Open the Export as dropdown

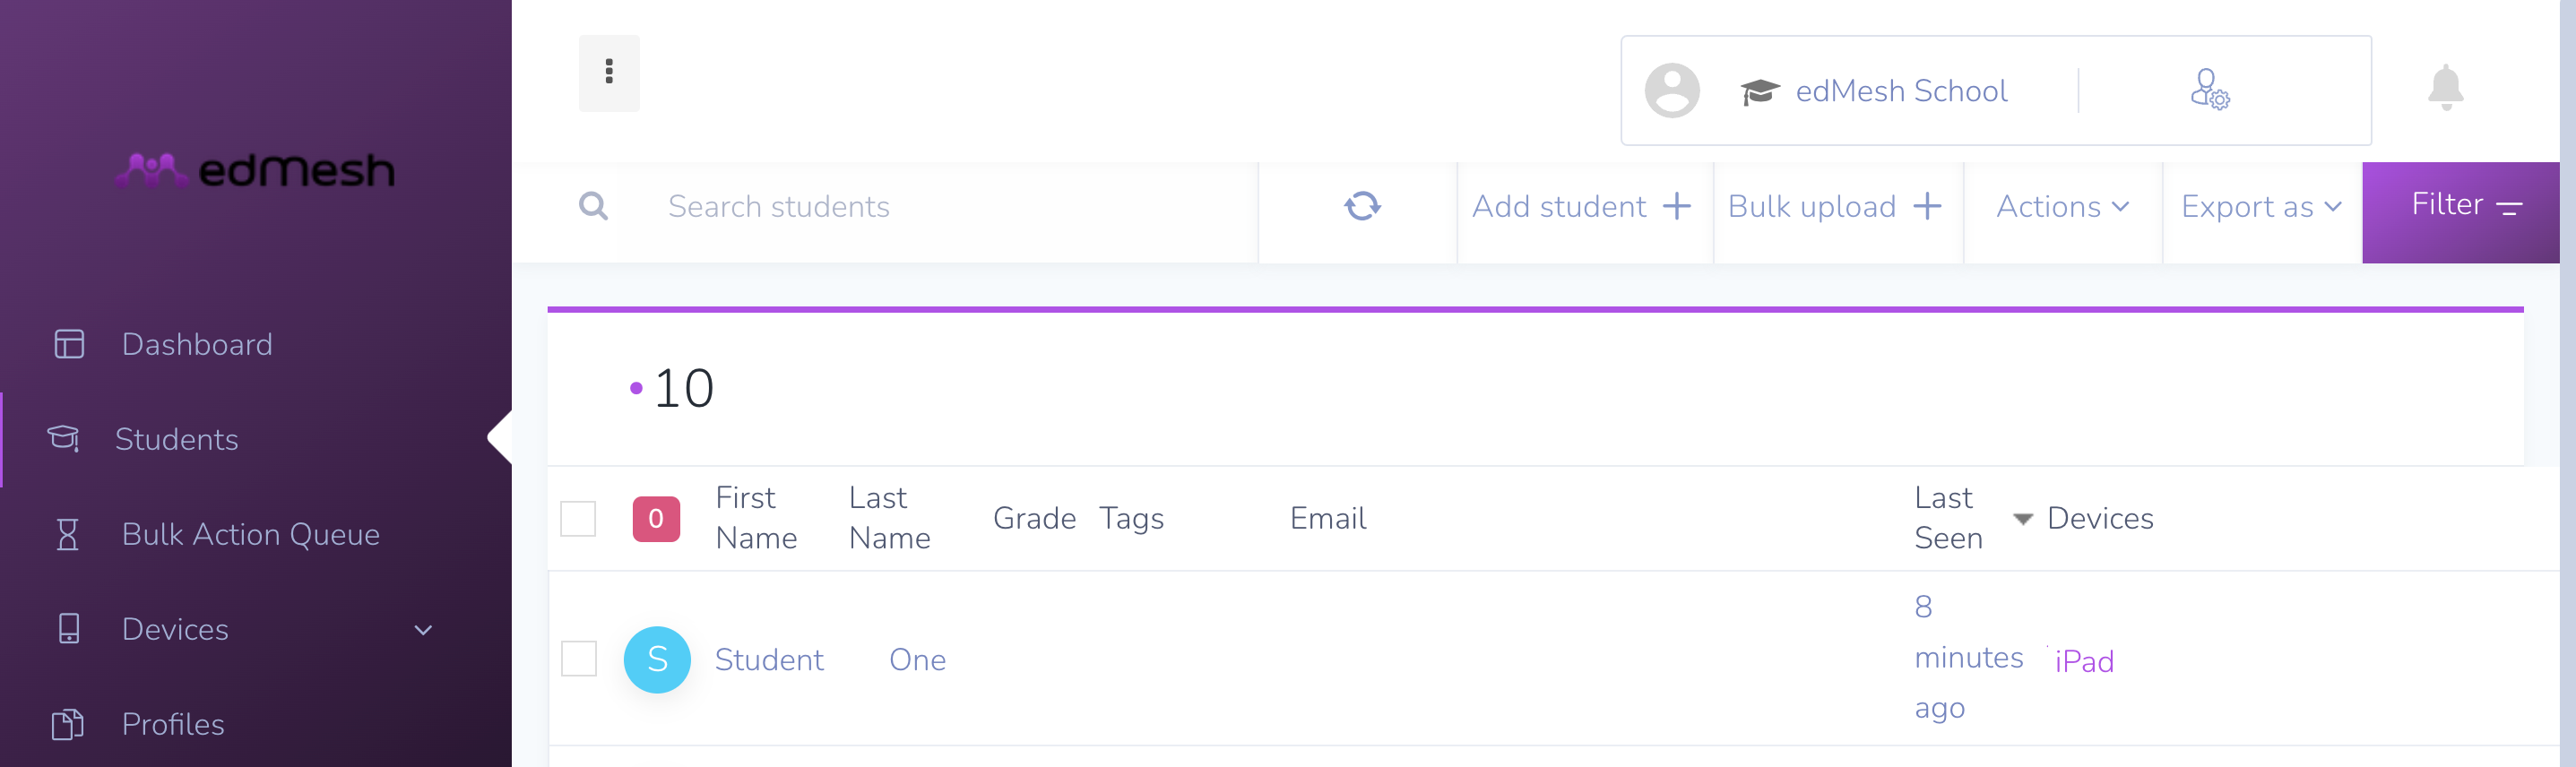[x=2261, y=206]
